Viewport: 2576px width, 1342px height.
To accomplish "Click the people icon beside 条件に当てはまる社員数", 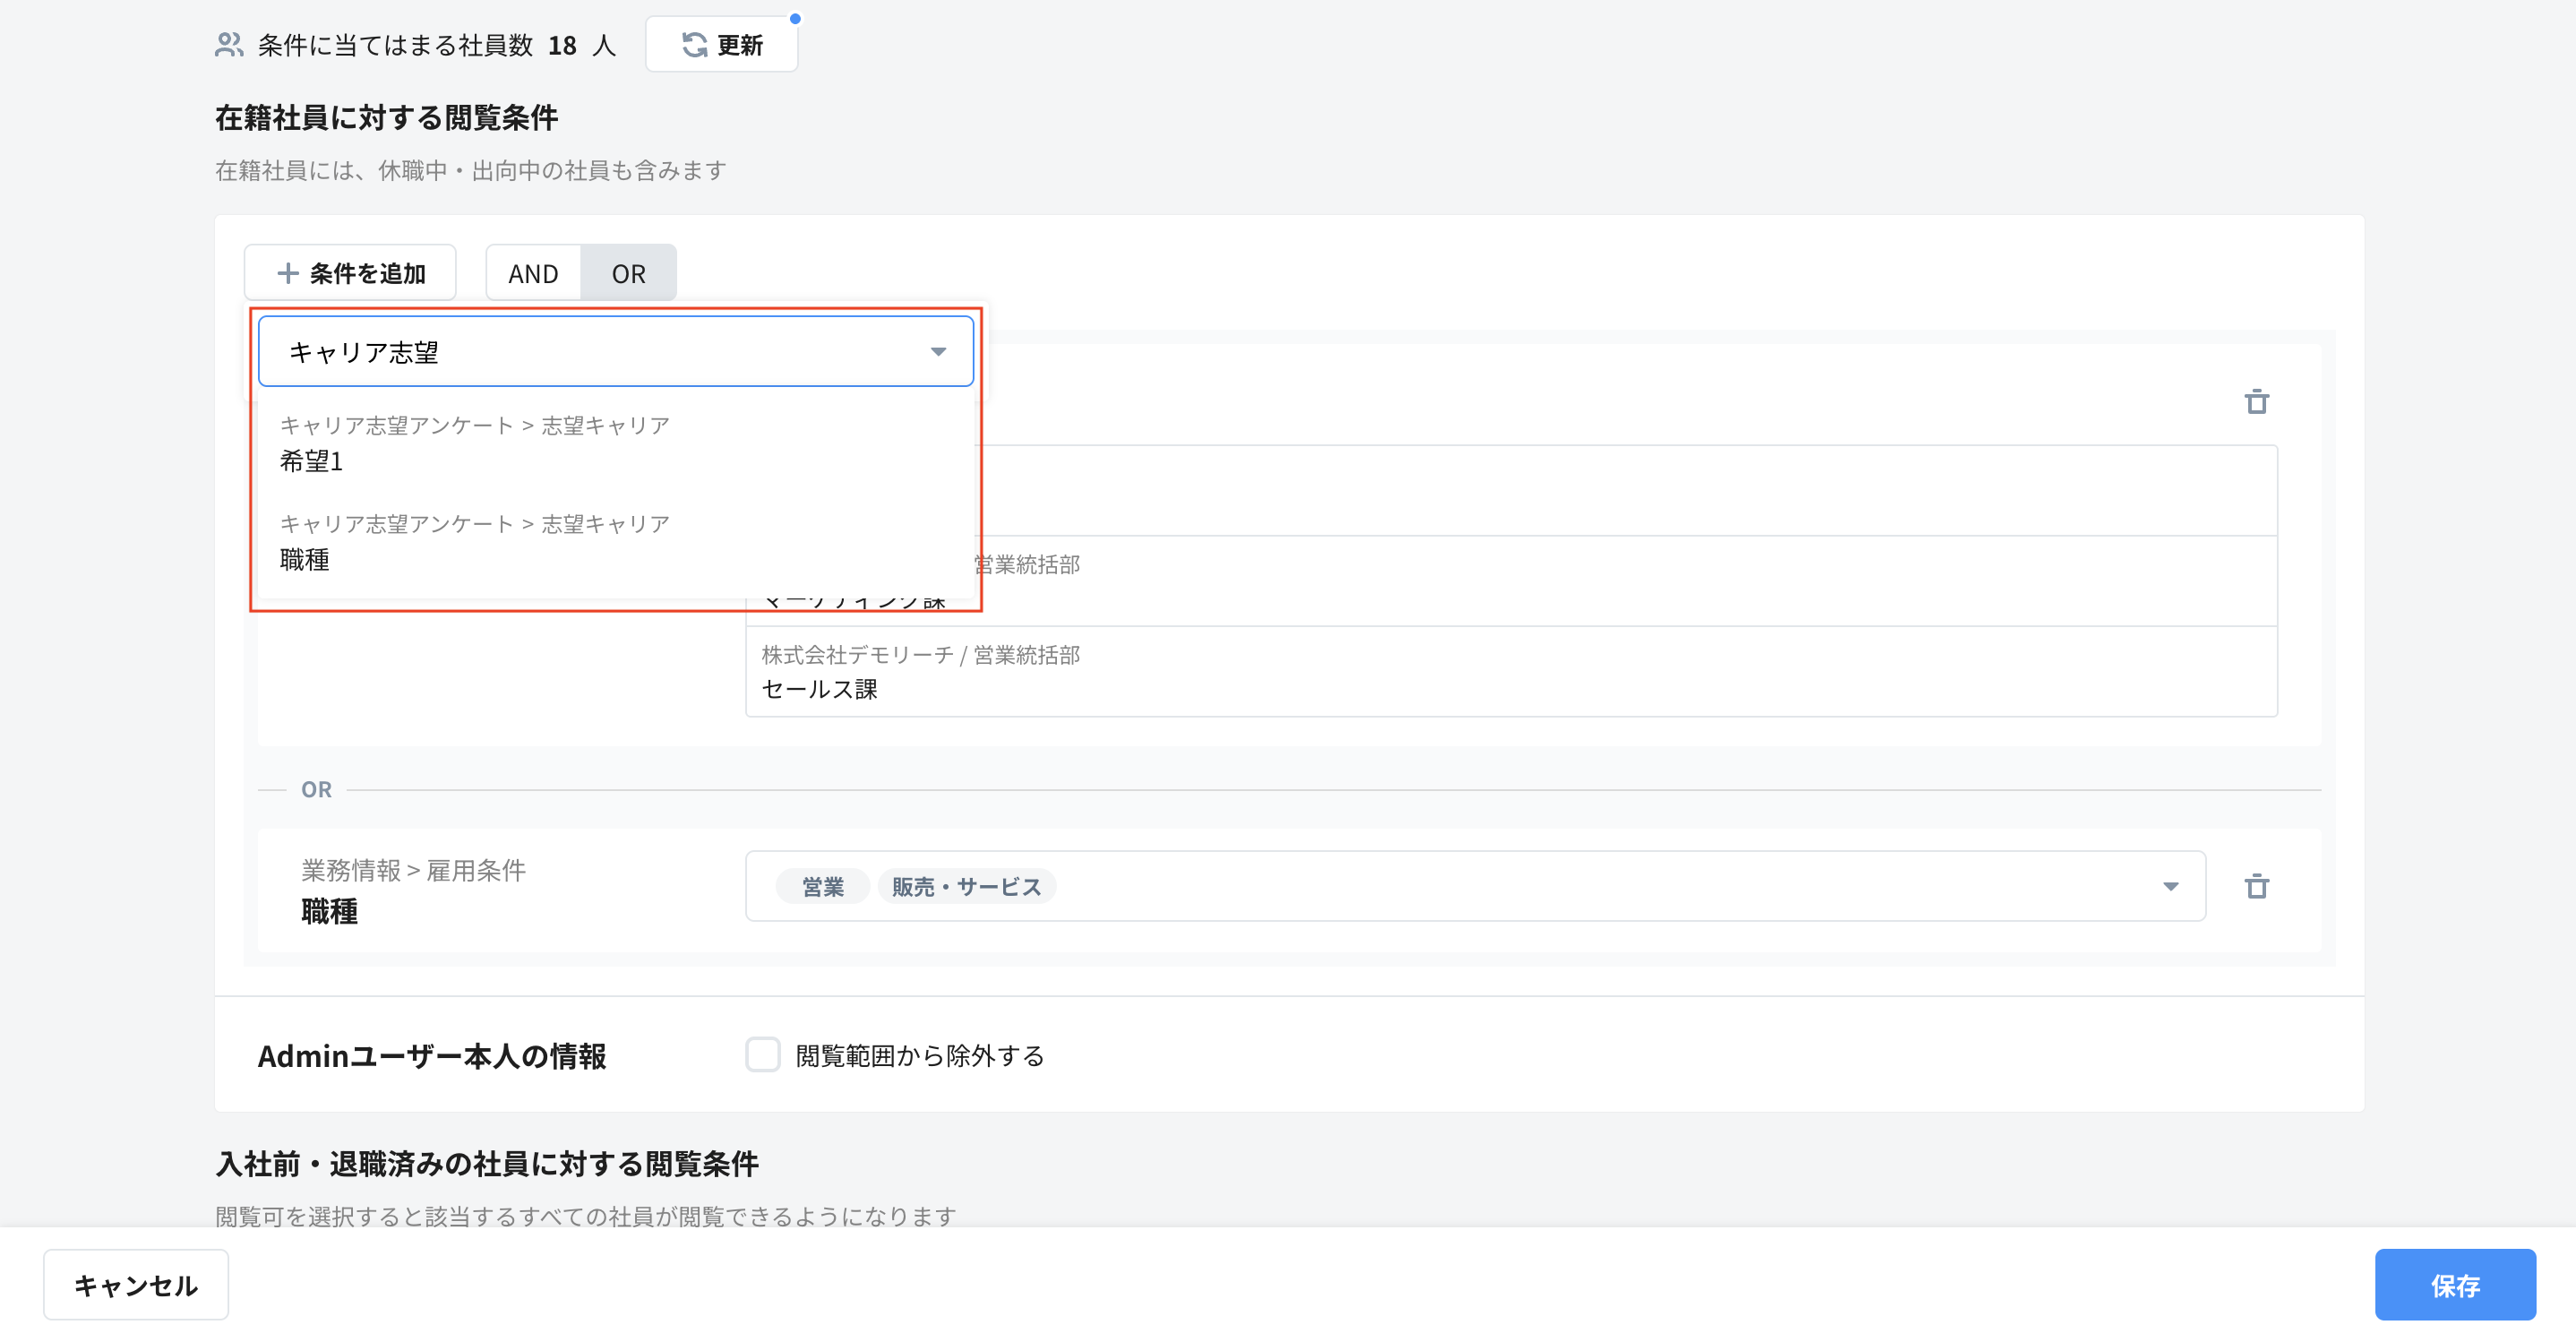I will [229, 45].
